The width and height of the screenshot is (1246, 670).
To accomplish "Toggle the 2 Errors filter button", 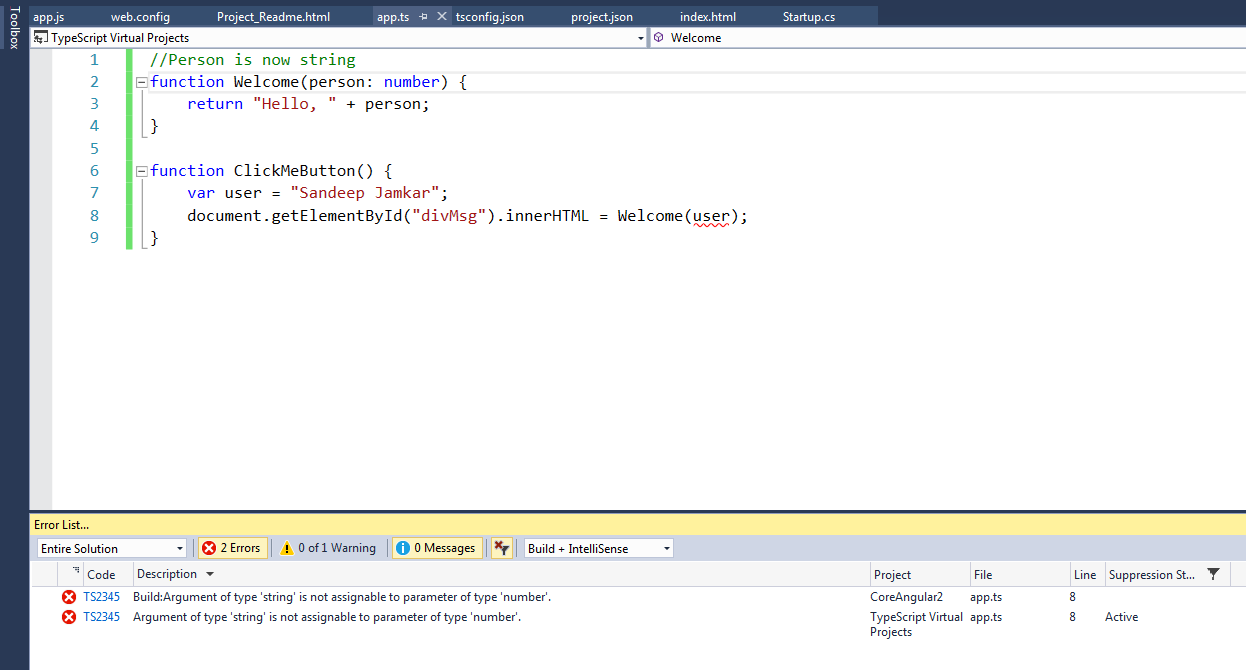I will [x=232, y=547].
